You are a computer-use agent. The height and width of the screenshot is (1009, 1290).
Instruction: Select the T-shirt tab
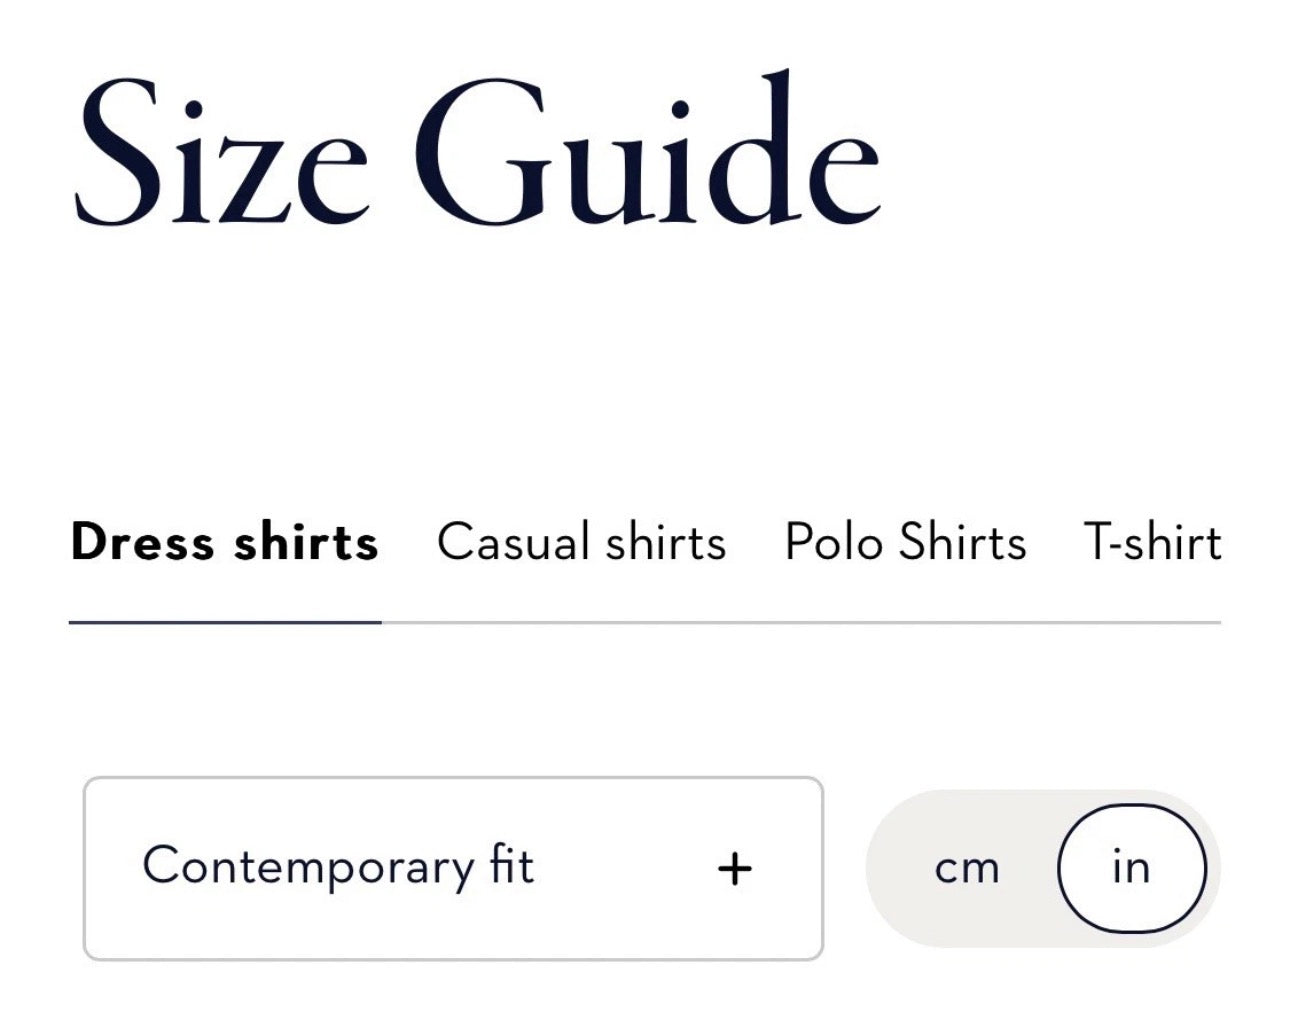coord(1152,542)
